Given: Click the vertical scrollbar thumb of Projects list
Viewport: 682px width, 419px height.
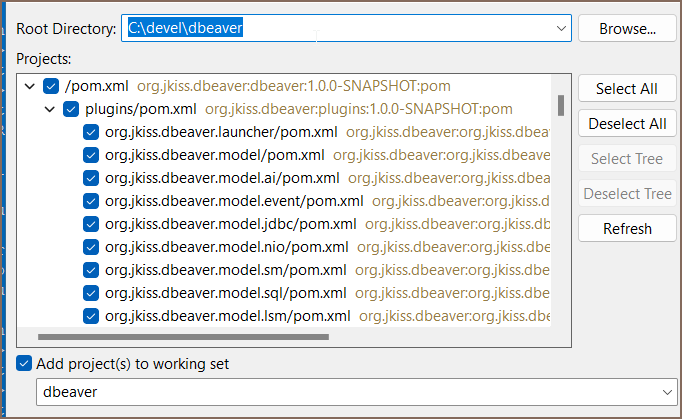Looking at the screenshot, I should 561,105.
